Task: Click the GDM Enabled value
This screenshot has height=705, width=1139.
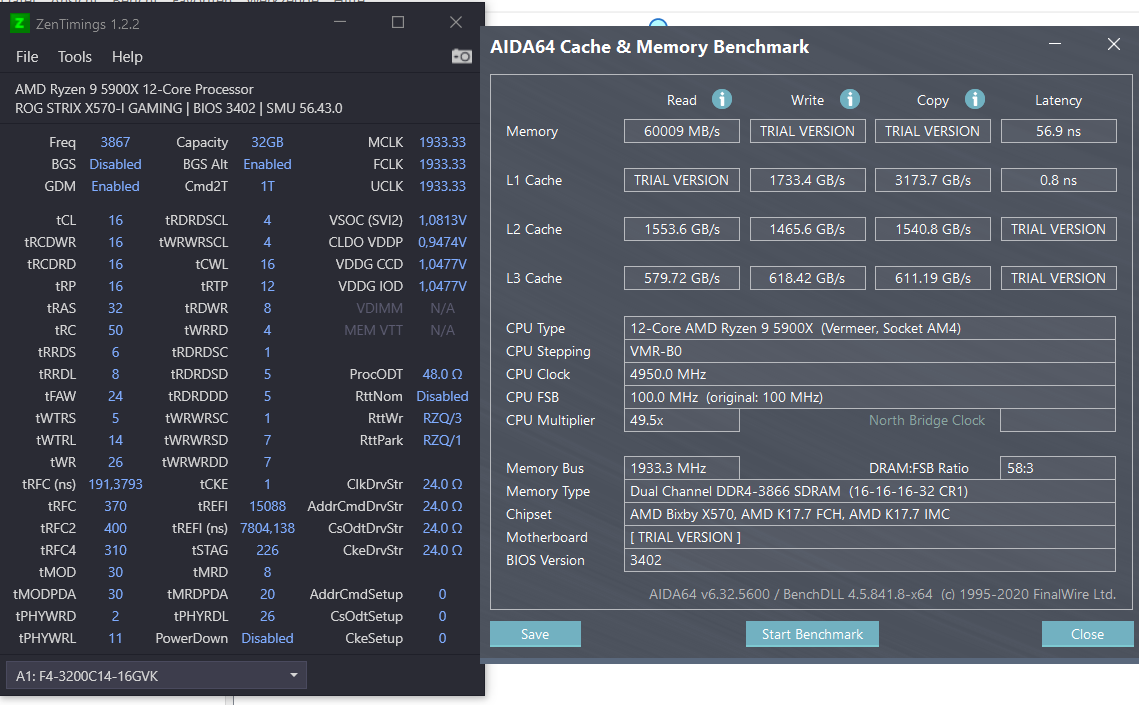Action: (x=115, y=187)
